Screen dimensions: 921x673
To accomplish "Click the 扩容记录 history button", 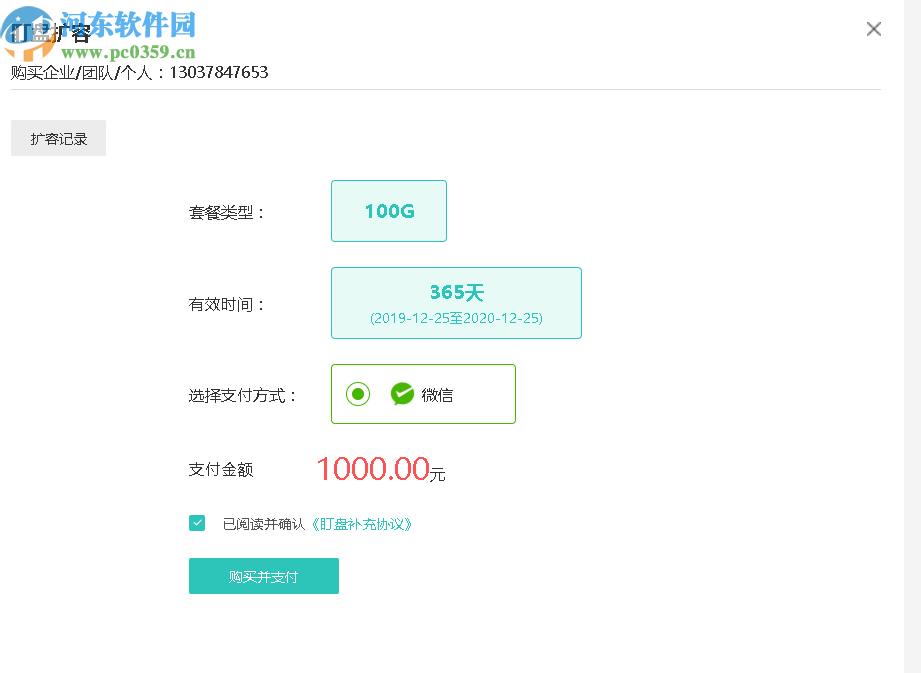I will (x=57, y=138).
